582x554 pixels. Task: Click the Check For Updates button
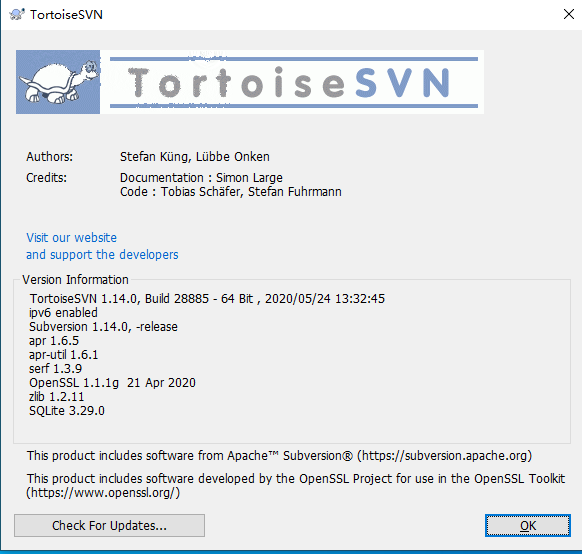[x=109, y=525]
